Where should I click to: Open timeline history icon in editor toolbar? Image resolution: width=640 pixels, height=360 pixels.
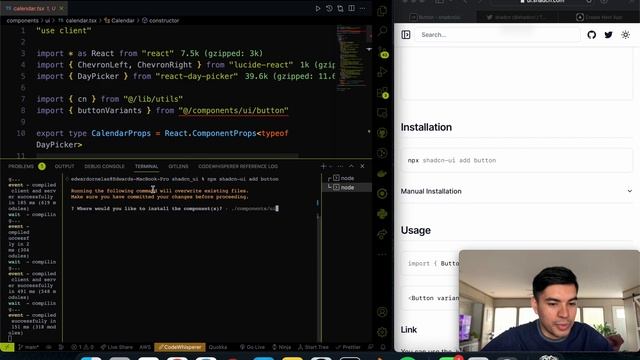pos(329,8)
